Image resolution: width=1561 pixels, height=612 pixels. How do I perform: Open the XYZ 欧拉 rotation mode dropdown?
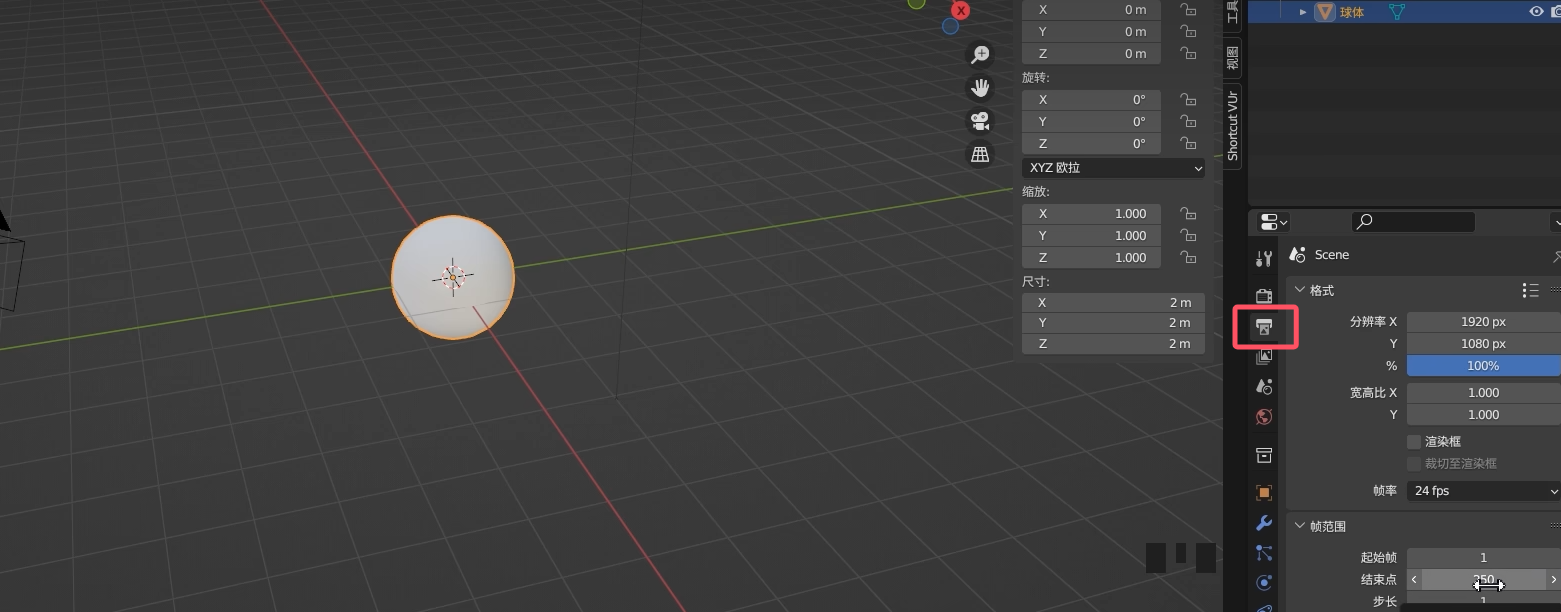1113,168
